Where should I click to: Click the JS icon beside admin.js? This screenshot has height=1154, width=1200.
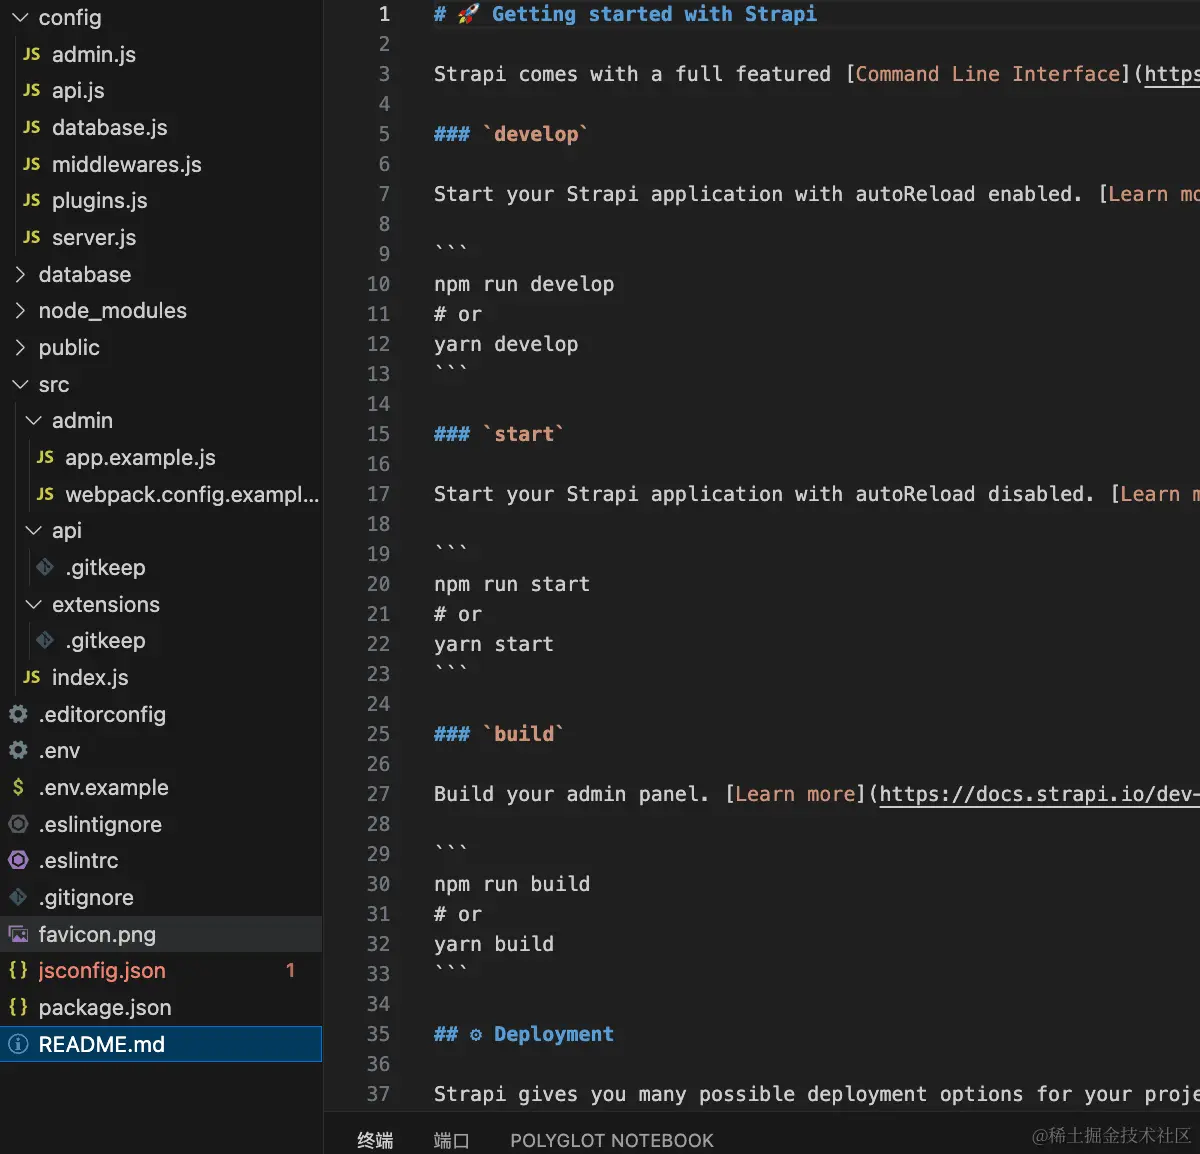click(x=32, y=54)
